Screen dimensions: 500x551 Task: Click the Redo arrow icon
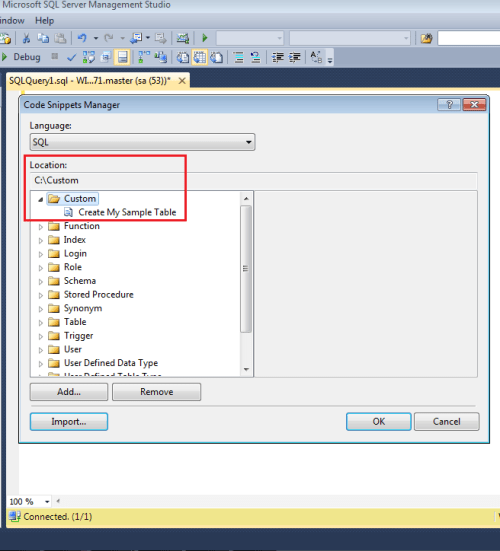pos(109,38)
